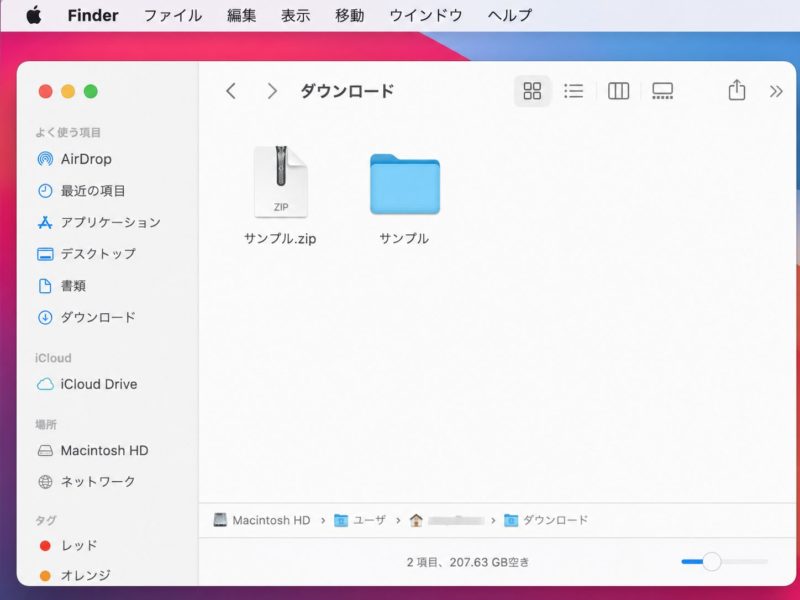
Task: Click Macintosh HD in the path bar
Action: coord(262,520)
